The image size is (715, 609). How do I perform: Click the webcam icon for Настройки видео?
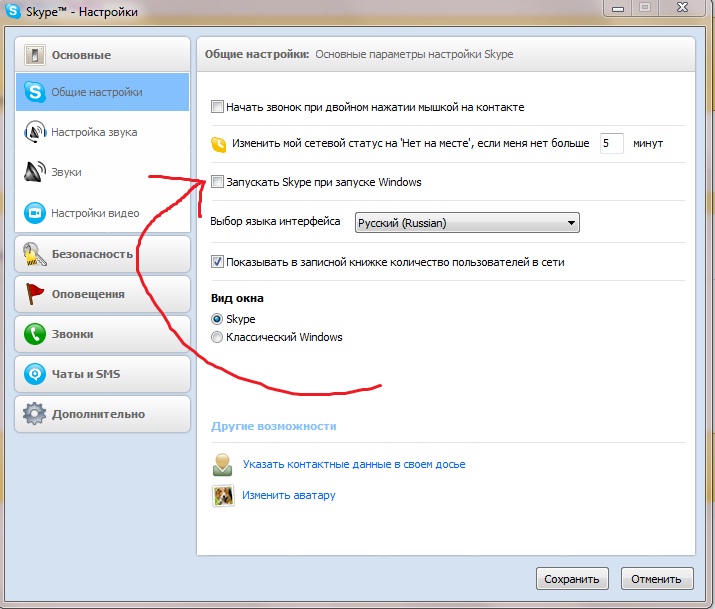click(35, 213)
